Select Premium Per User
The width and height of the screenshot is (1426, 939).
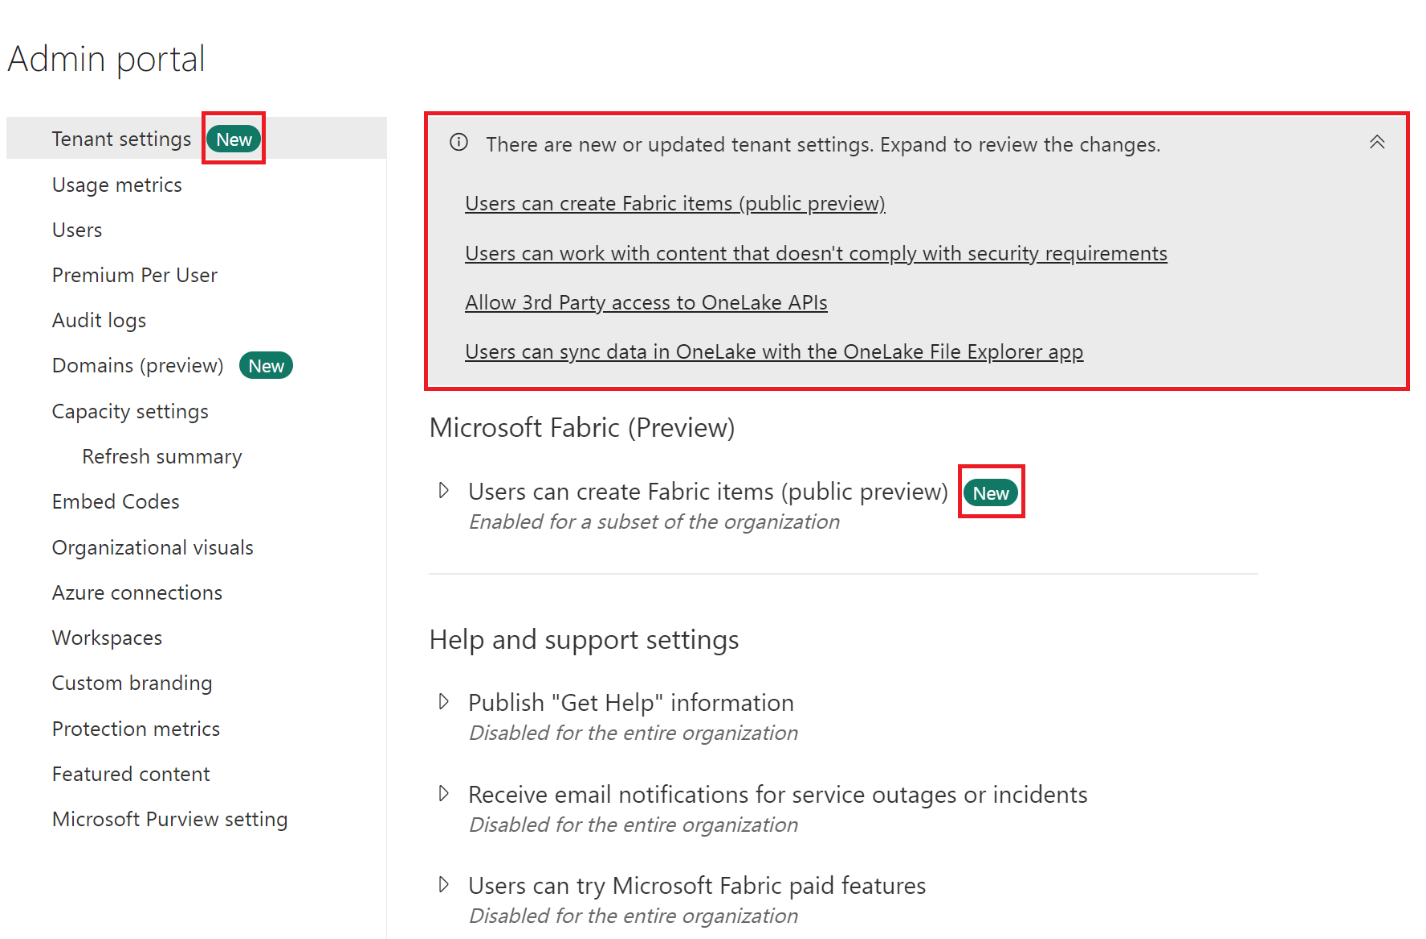click(x=134, y=275)
